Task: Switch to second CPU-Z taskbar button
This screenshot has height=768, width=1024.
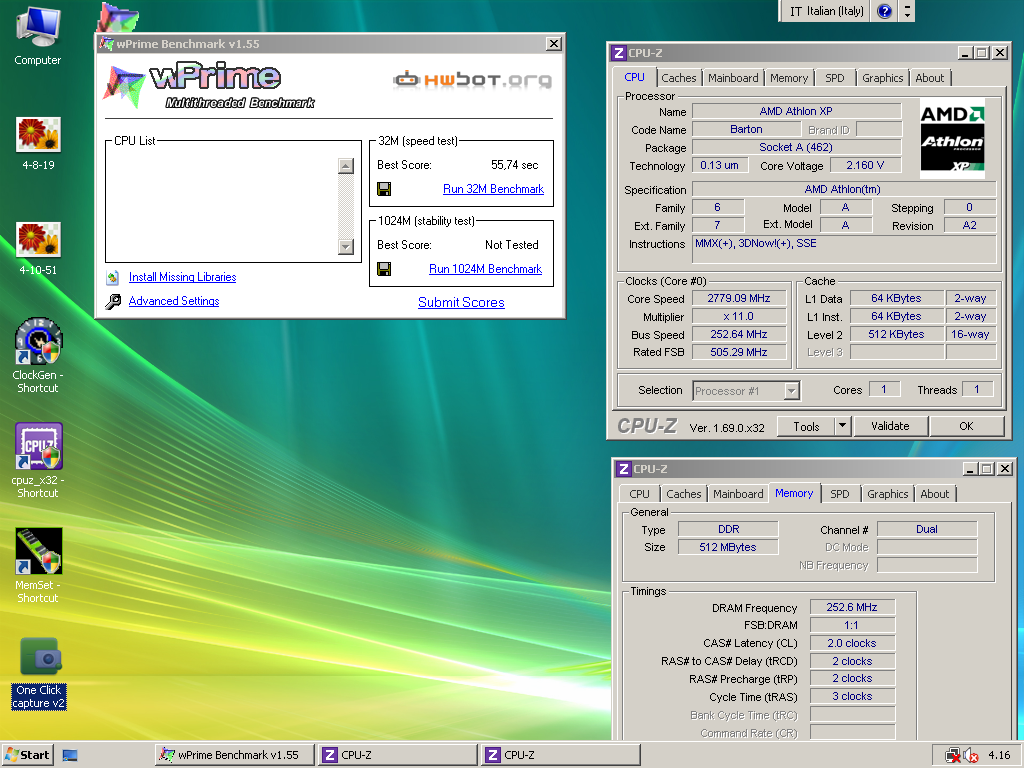Action: click(x=560, y=755)
